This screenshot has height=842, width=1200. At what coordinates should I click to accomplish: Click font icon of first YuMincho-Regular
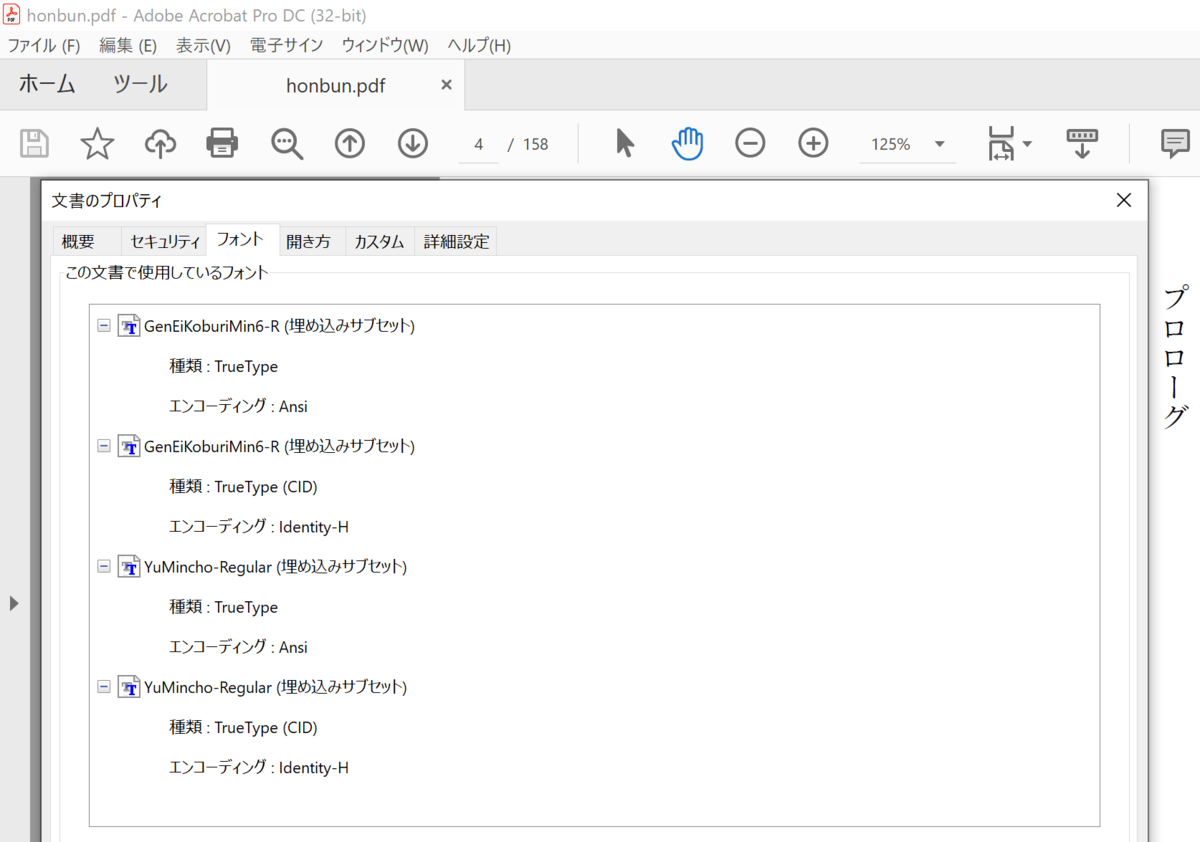pos(129,567)
